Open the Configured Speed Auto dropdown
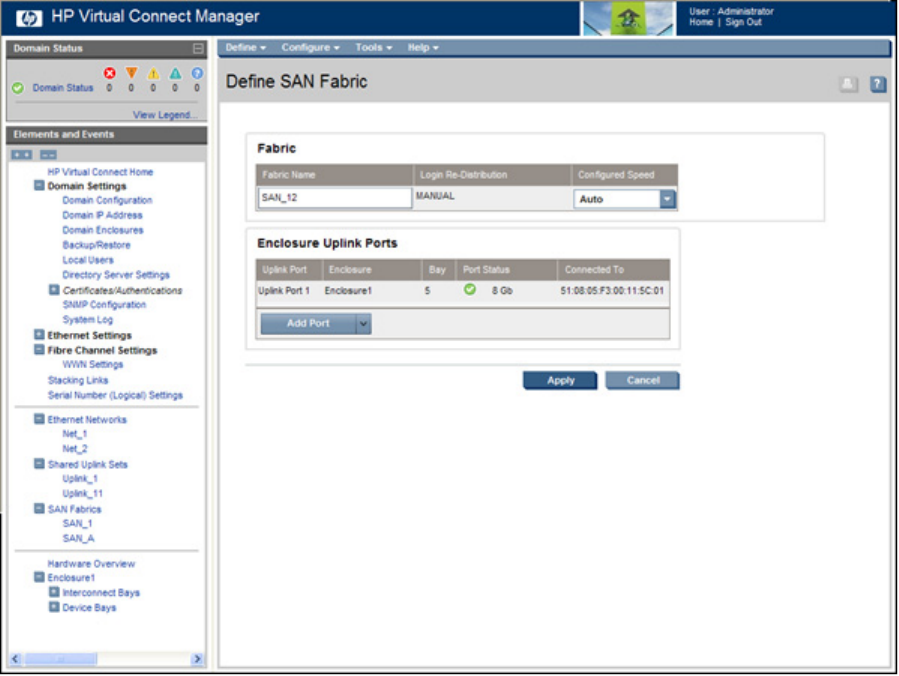This screenshot has height=676, width=899. pyautogui.click(x=667, y=199)
